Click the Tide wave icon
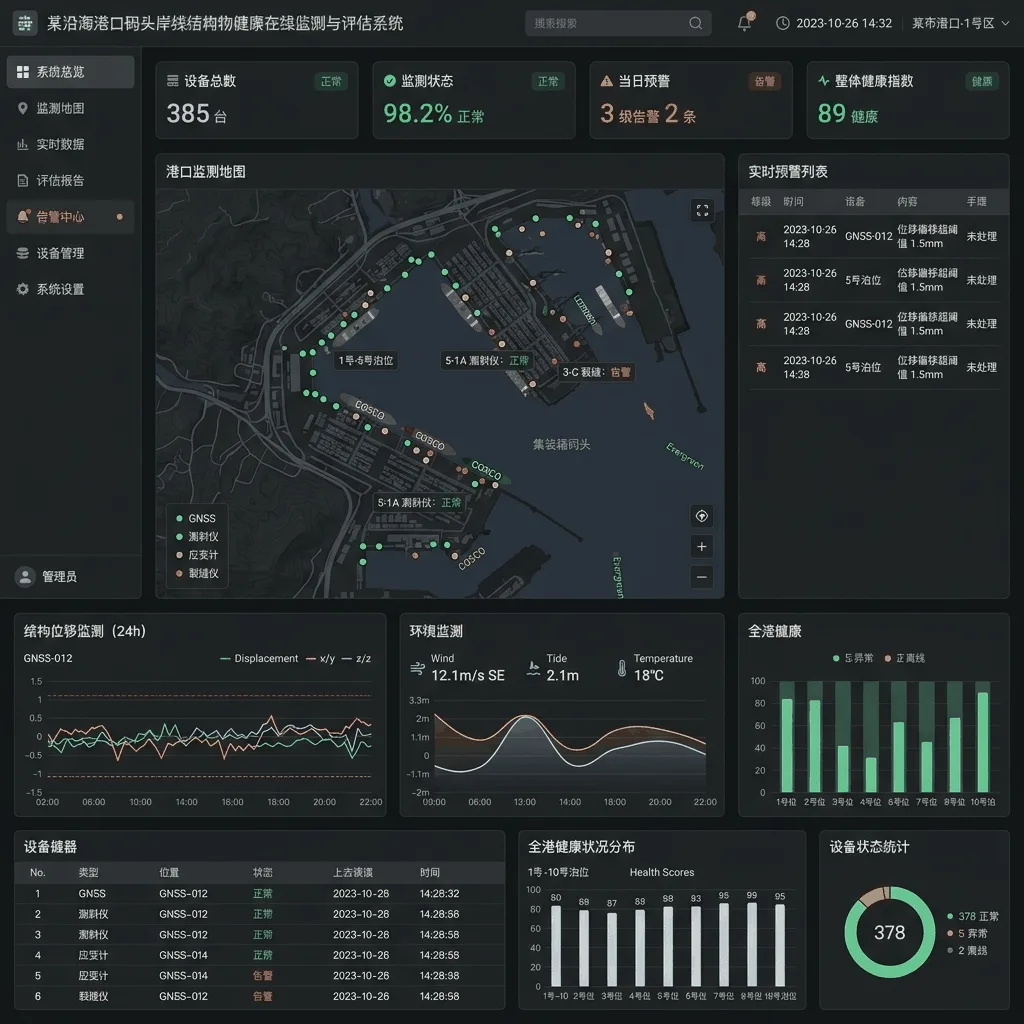This screenshot has height=1024, width=1024. 534,668
